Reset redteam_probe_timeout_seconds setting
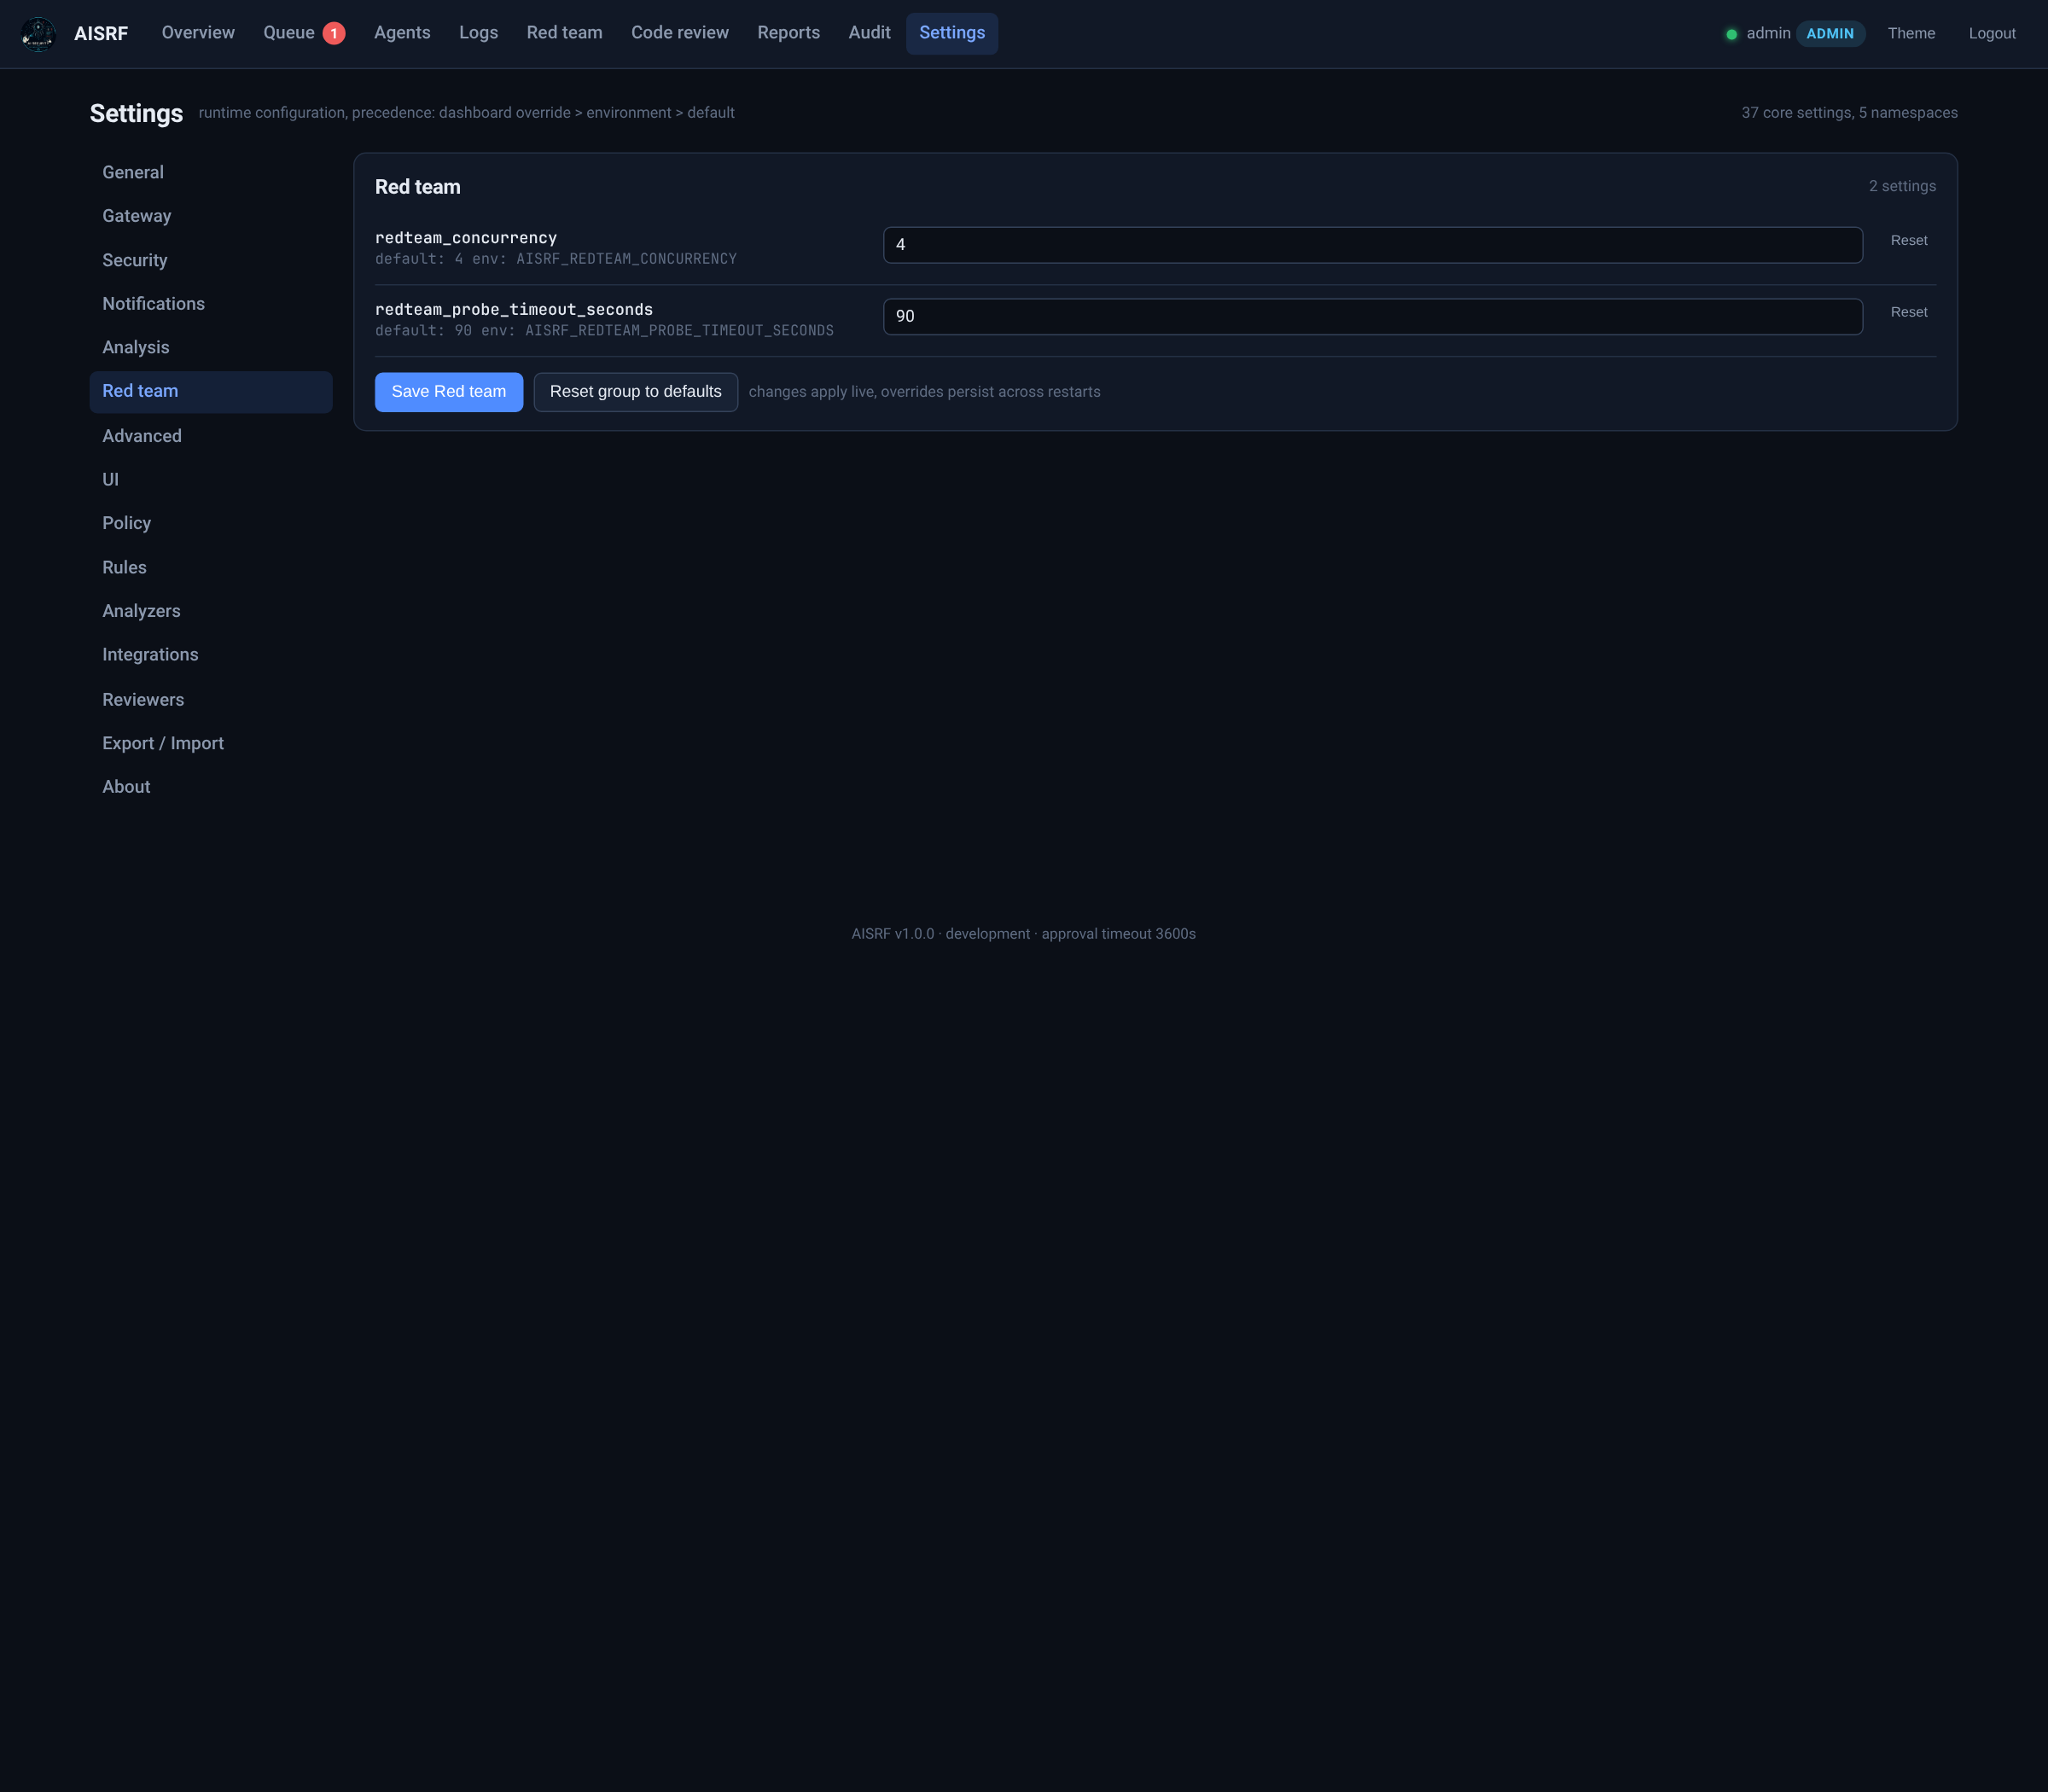2048x1792 pixels. tap(1908, 313)
